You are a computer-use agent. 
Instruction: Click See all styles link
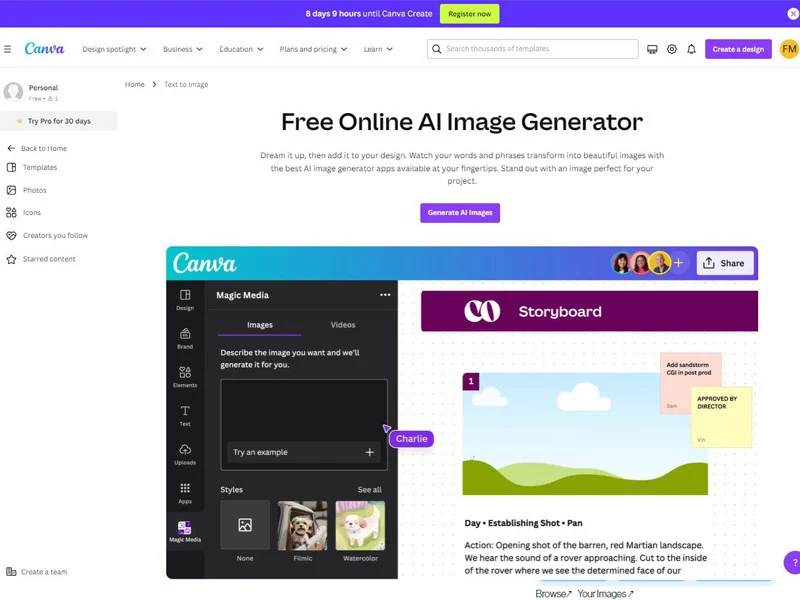coord(369,490)
